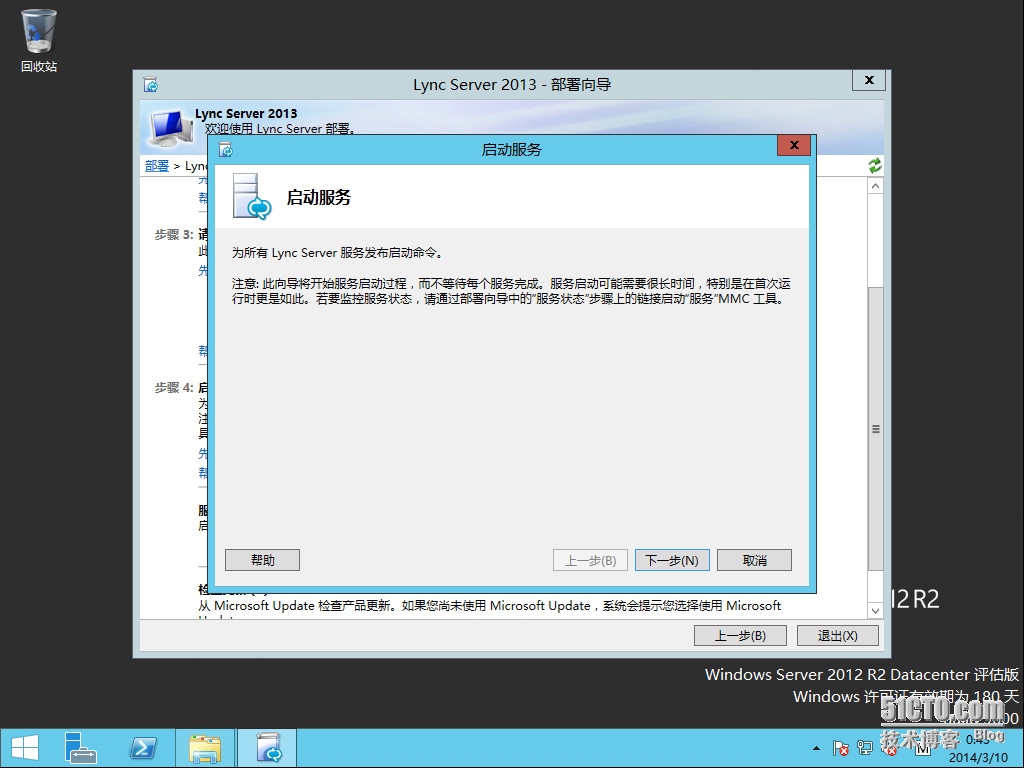Open help via the 帮助 button
Viewport: 1024px width, 768px height.
(263, 560)
